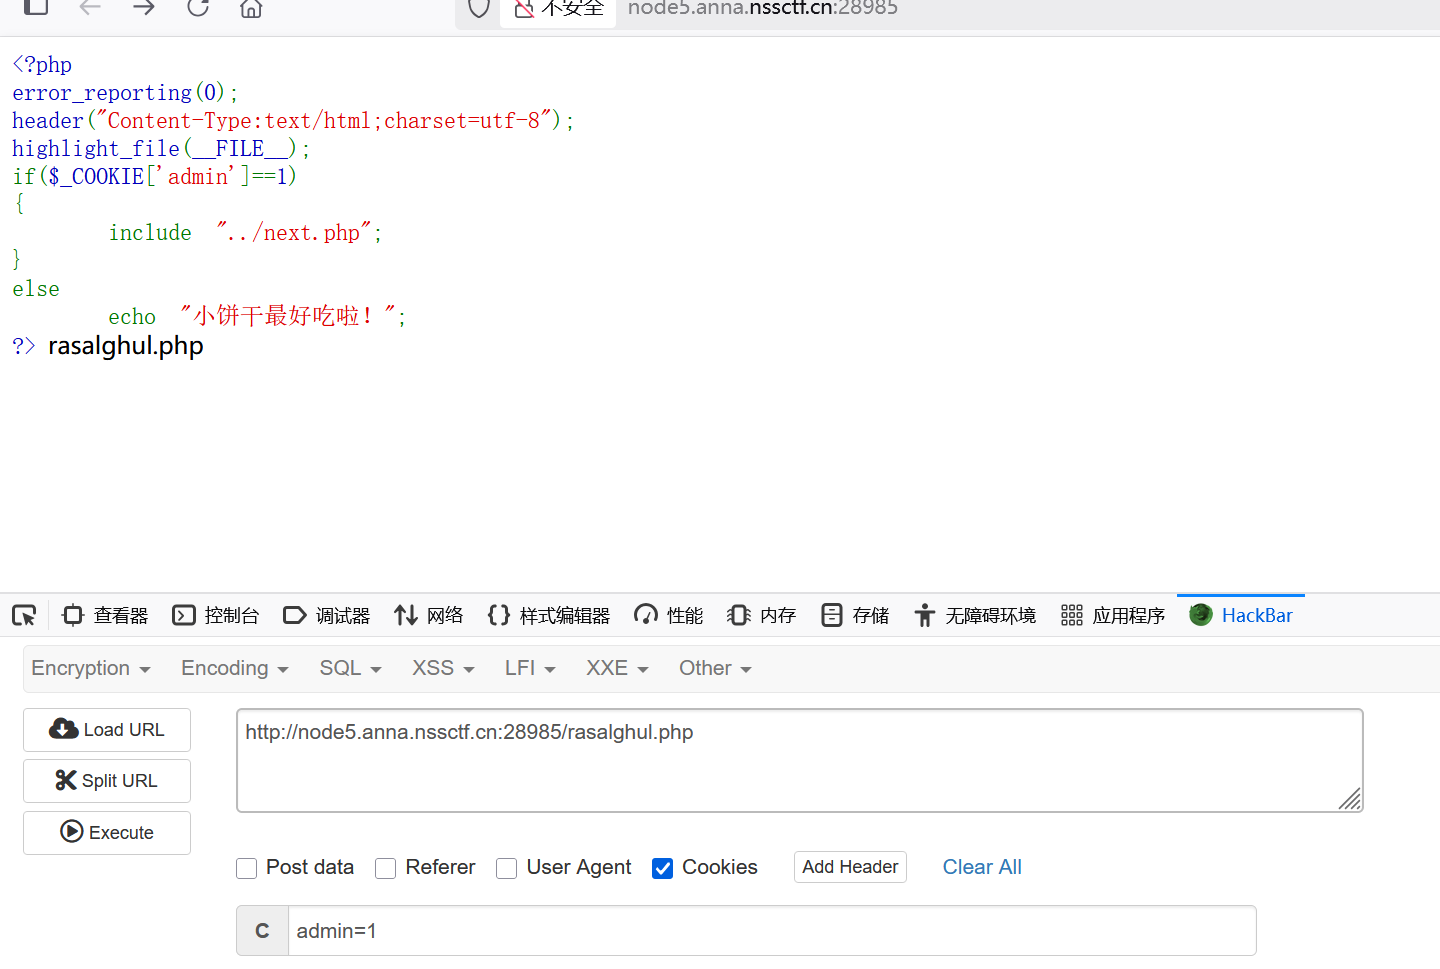Switch to the HackBar tab

[x=1241, y=615]
